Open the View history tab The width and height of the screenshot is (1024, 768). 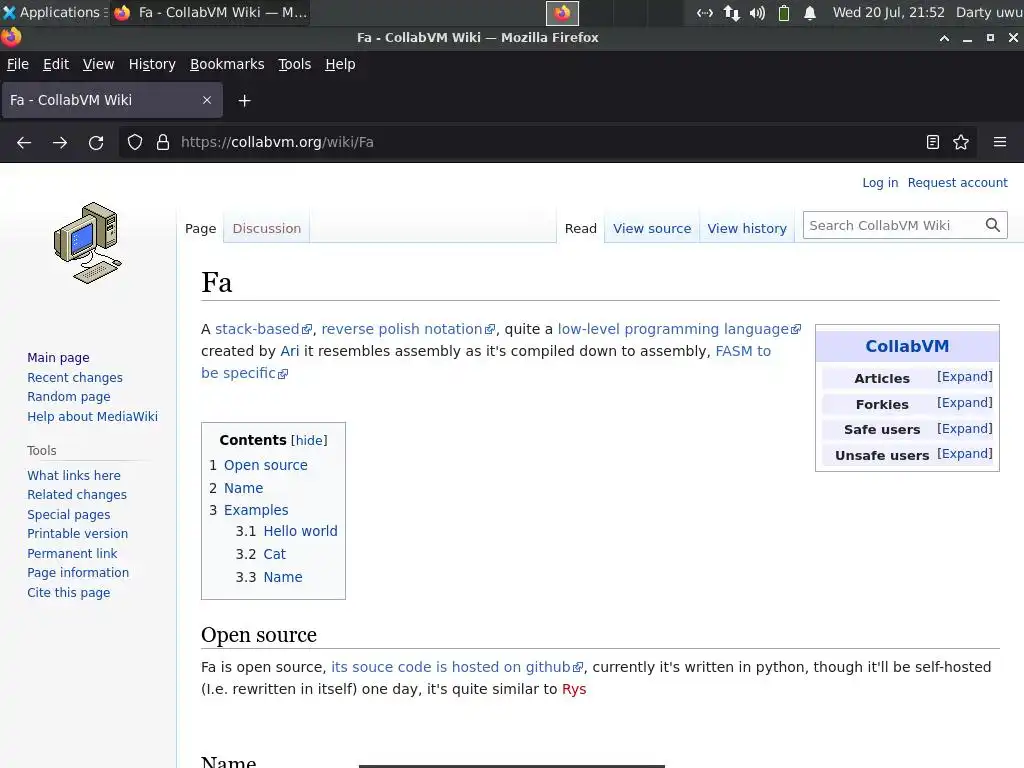click(747, 229)
